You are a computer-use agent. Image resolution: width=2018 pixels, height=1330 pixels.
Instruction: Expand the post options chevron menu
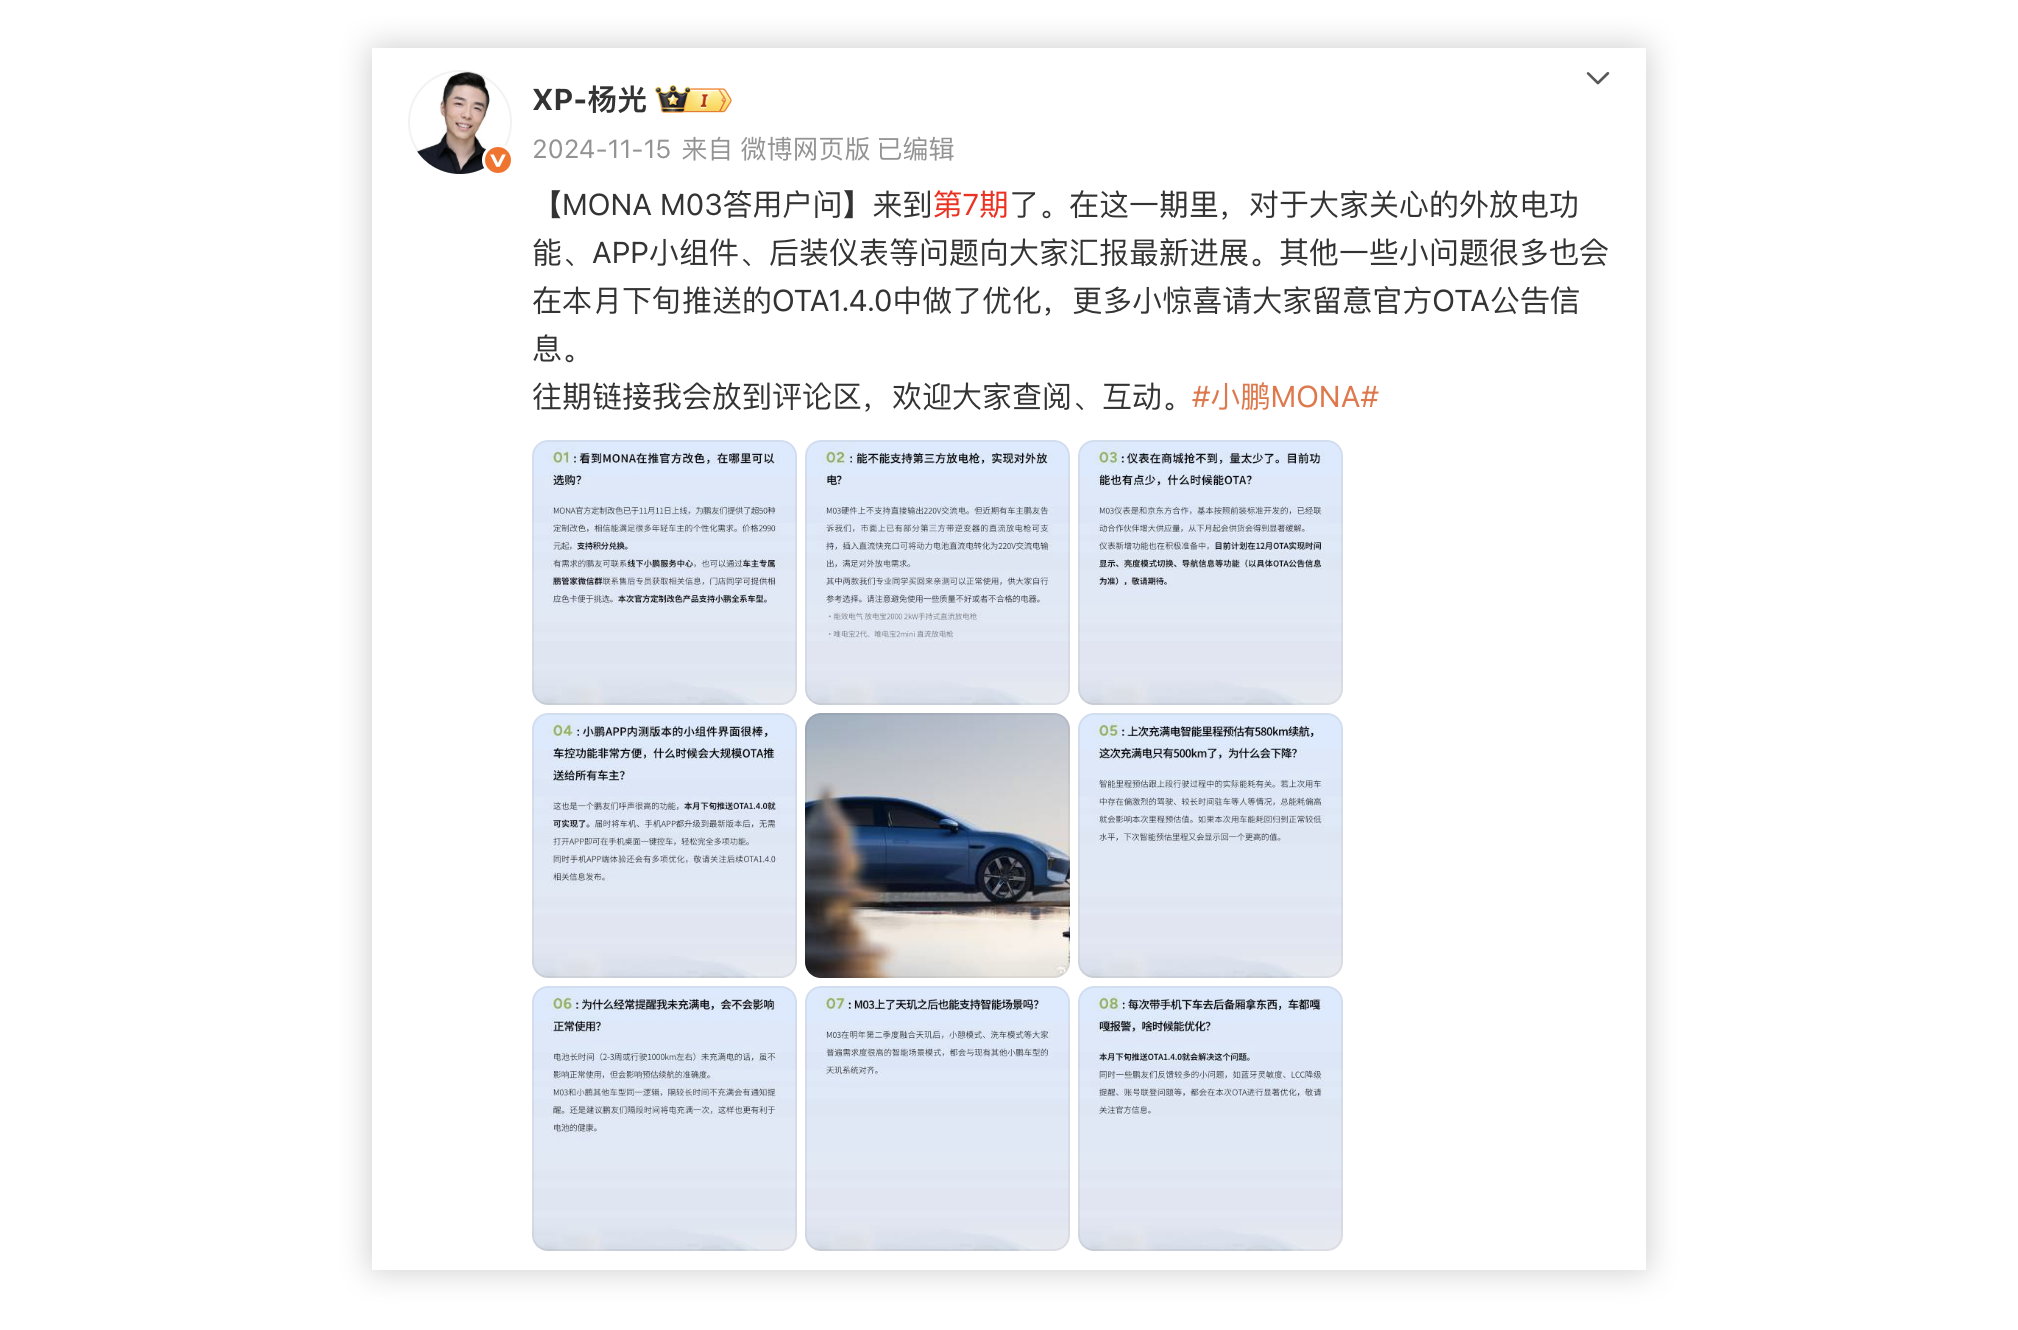1597,78
